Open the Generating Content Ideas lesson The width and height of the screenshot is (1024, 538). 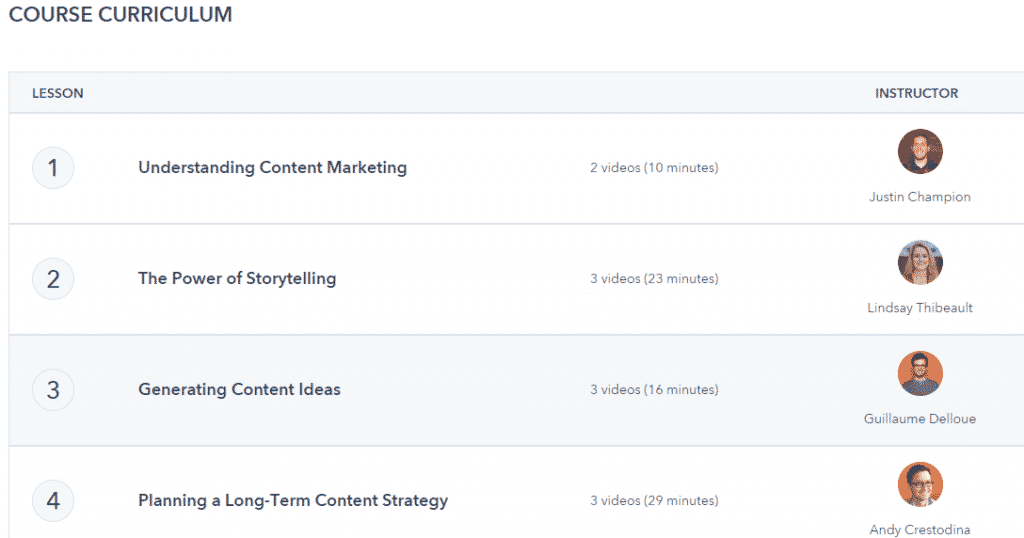pos(239,390)
